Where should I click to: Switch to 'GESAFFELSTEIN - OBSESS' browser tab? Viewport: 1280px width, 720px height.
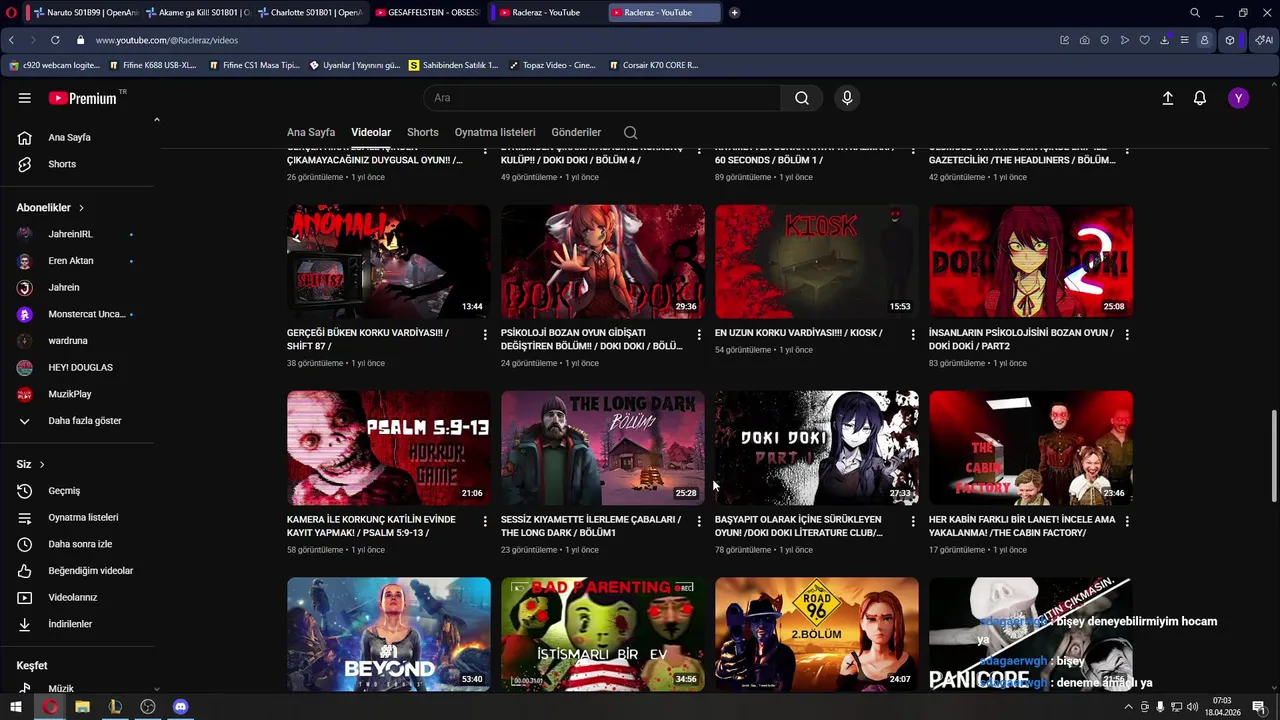[x=428, y=13]
